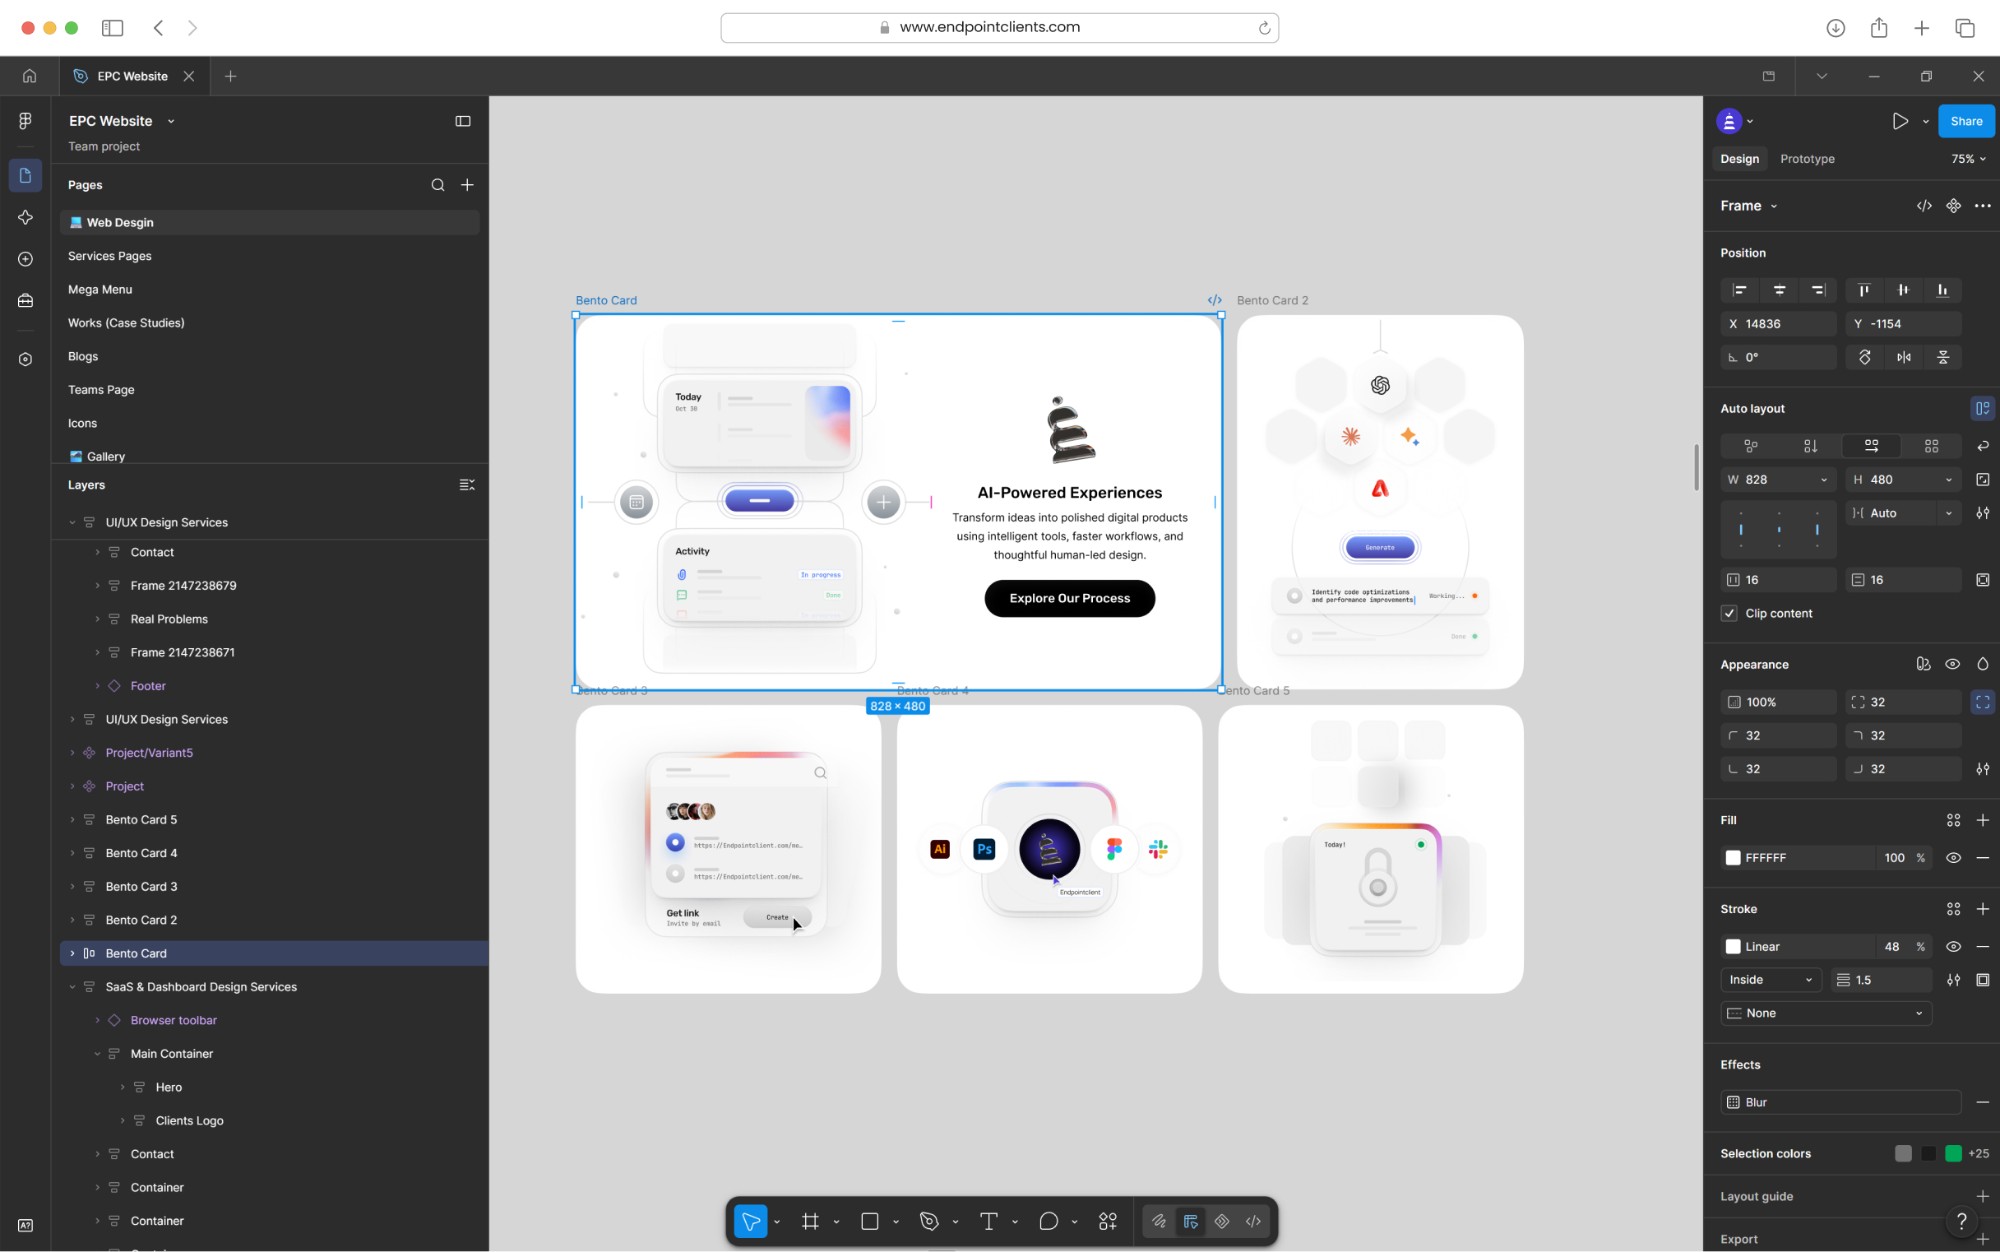Toggle auto layout button beside Auto layout
This screenshot has width=2000, height=1252.
(1983, 408)
